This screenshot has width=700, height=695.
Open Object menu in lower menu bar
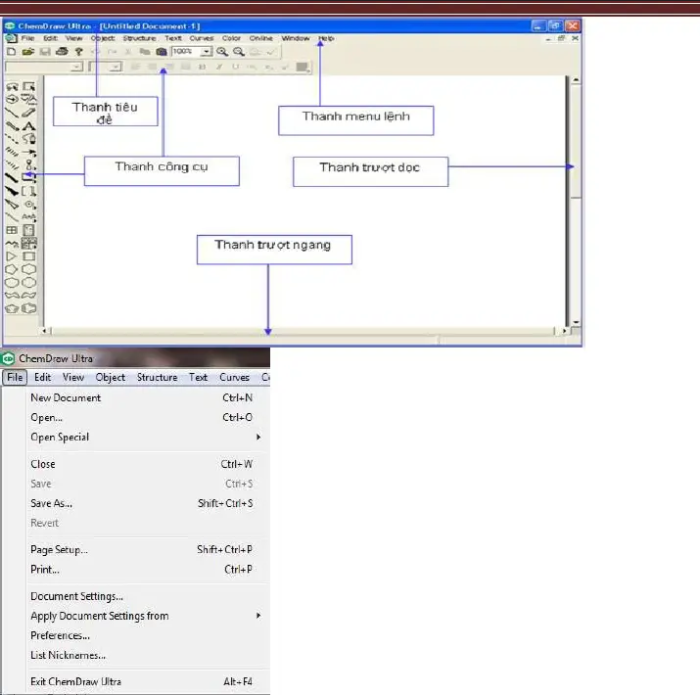[110, 377]
